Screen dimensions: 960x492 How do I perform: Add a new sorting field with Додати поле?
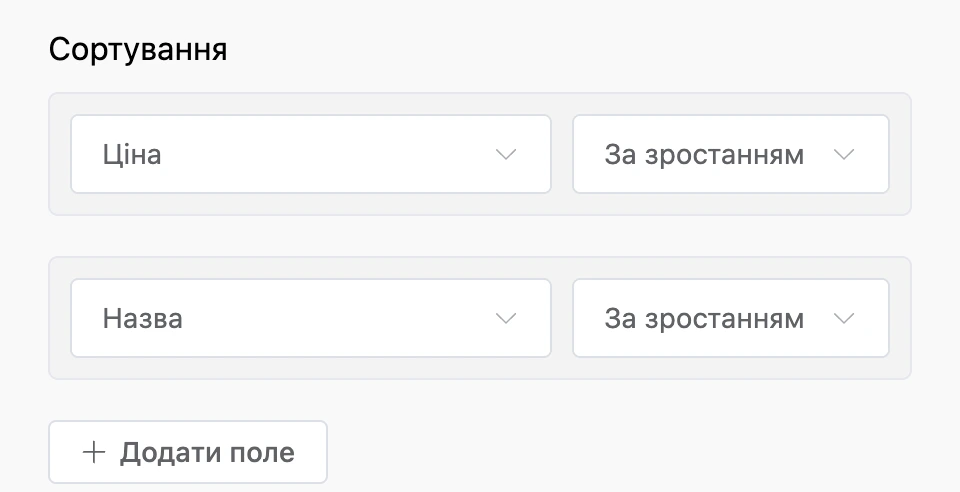188,452
